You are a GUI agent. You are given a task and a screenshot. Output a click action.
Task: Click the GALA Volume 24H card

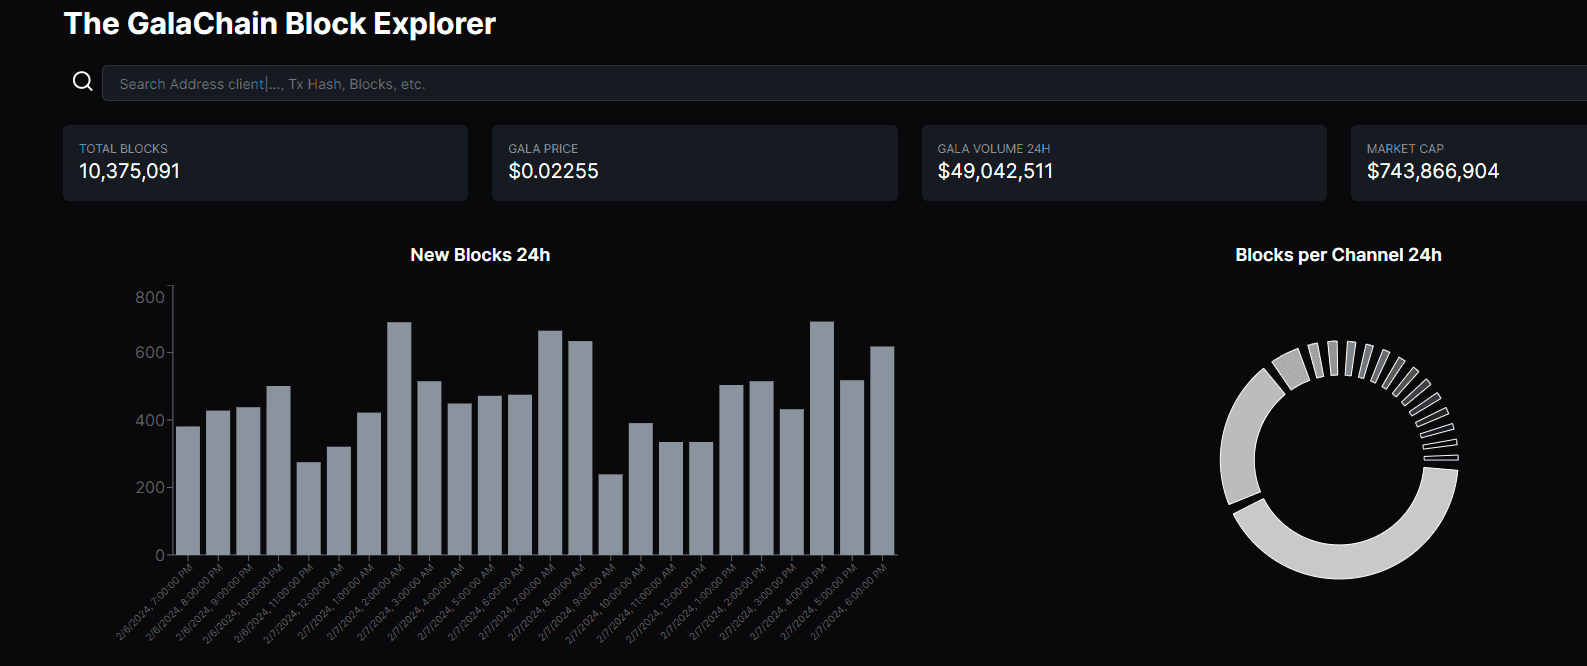(1123, 163)
